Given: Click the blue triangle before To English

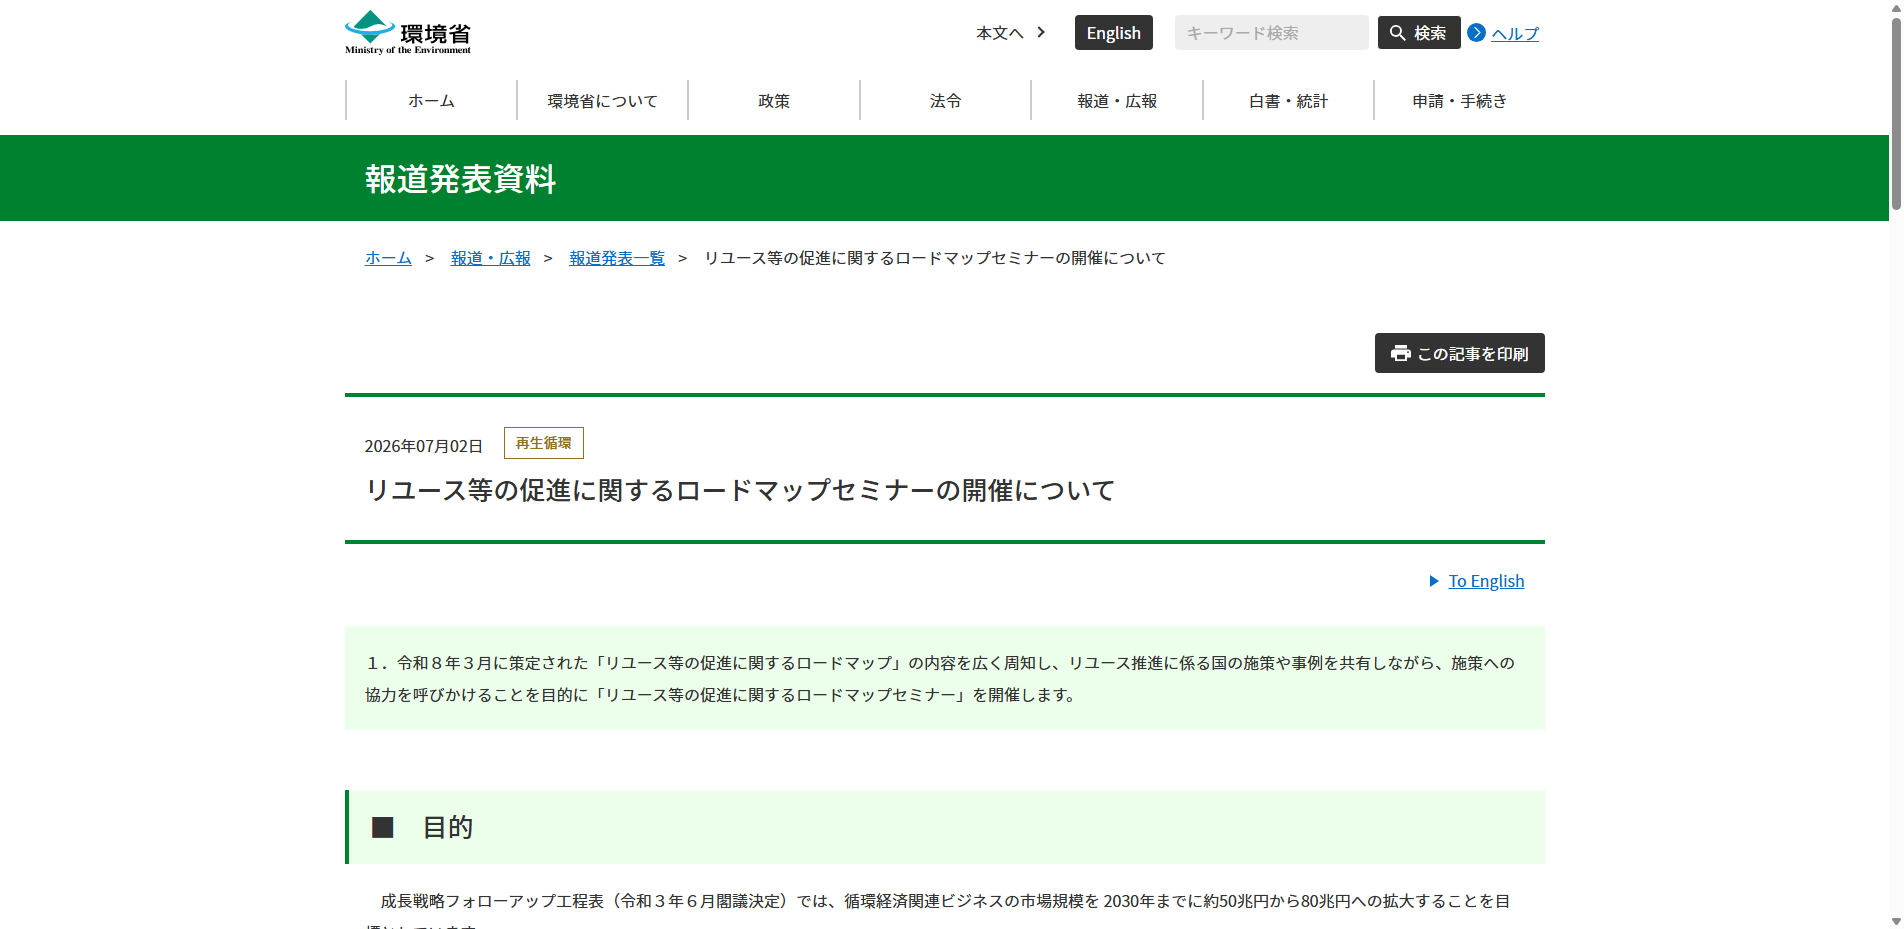Looking at the screenshot, I should tap(1434, 581).
